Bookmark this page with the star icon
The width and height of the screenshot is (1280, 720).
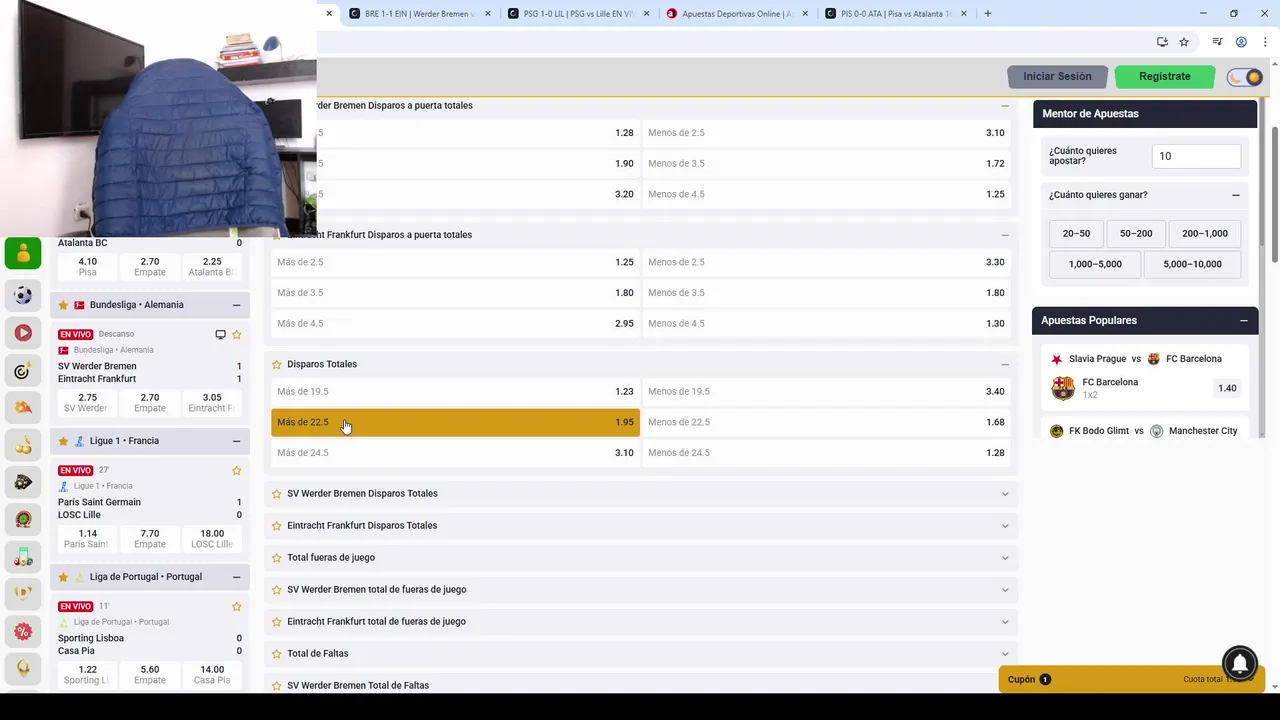[1184, 42]
